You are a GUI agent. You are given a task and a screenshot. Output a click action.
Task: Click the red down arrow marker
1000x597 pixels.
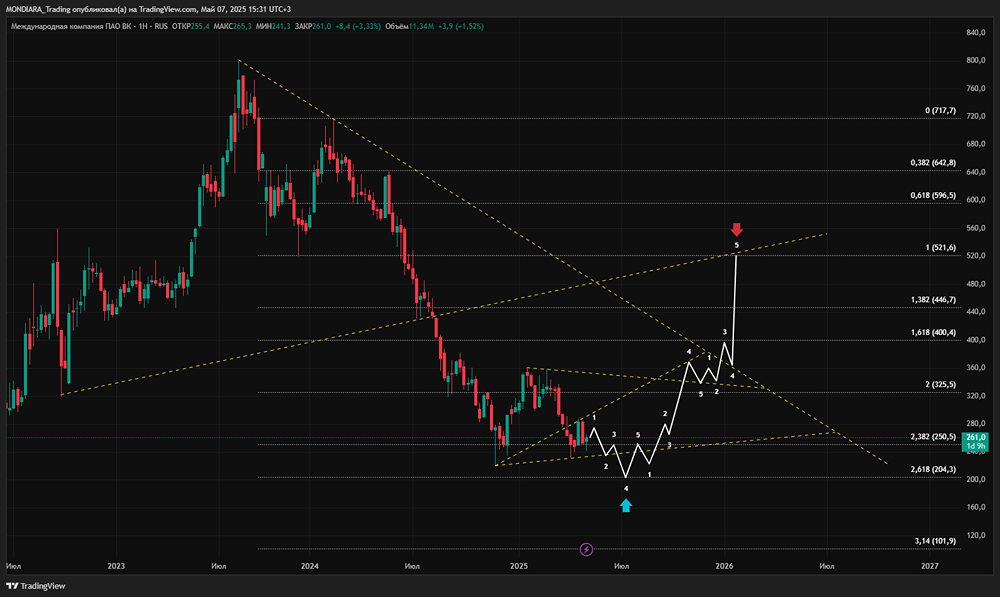(x=737, y=230)
